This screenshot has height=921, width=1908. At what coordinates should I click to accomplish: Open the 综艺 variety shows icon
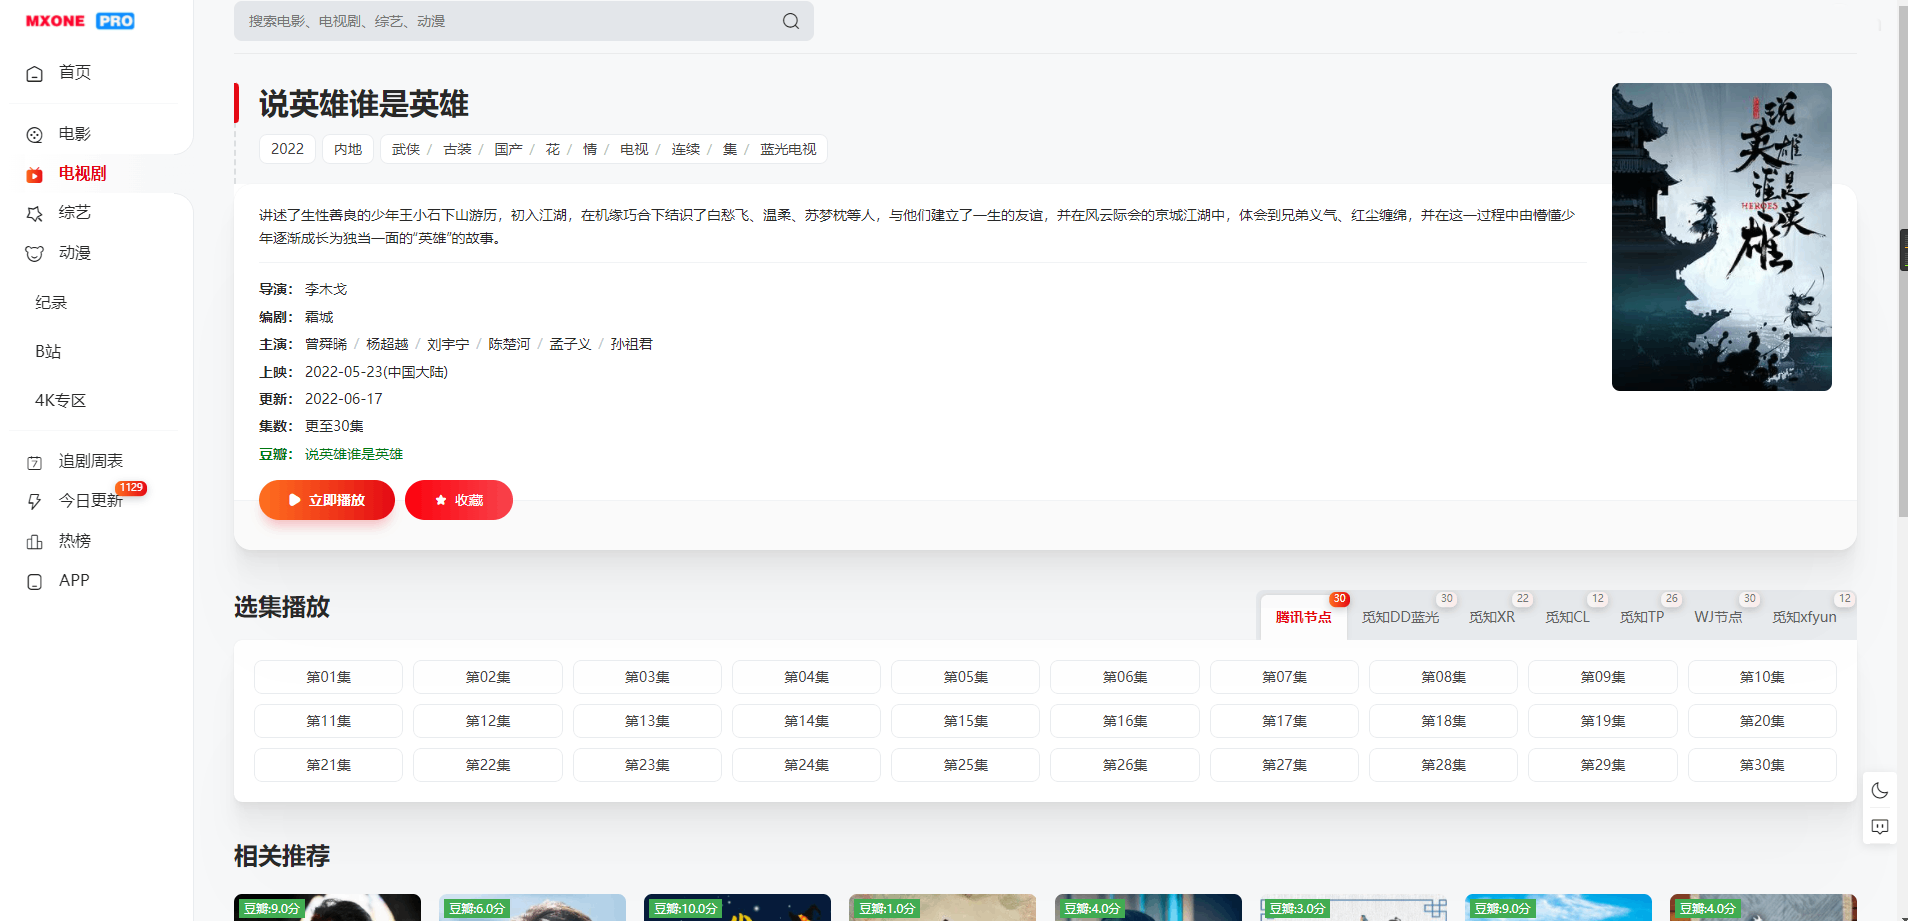pos(35,213)
